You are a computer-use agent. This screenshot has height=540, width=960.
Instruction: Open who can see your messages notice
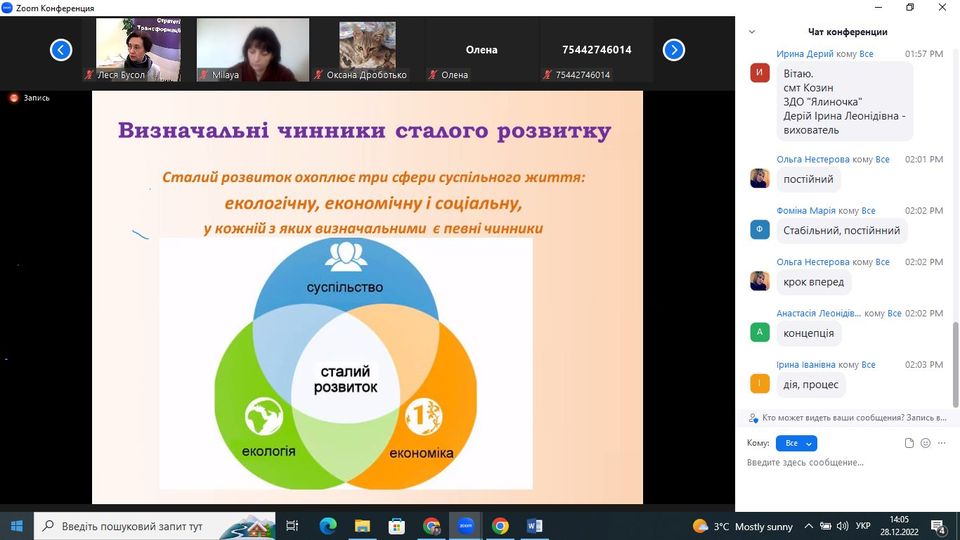847,418
